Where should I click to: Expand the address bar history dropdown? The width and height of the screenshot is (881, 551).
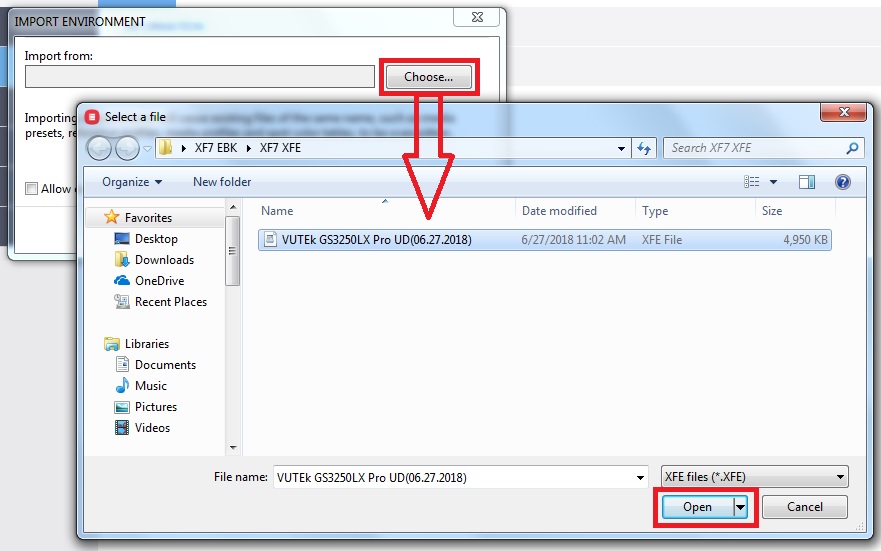pyautogui.click(x=621, y=148)
